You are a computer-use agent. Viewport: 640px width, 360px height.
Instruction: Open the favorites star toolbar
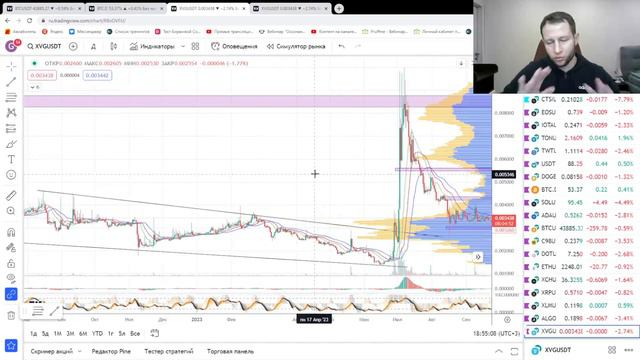click(11, 346)
